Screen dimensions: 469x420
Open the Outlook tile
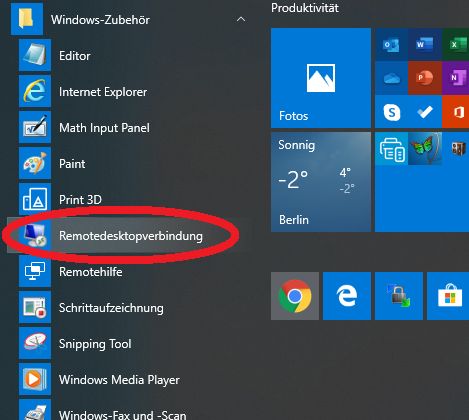[x=391, y=44]
